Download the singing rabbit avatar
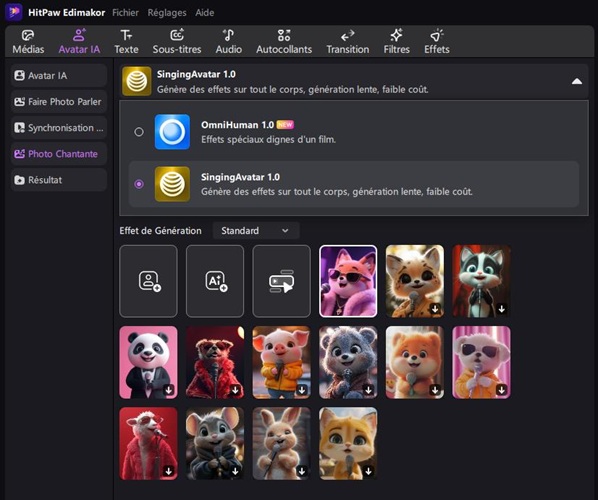598x500 pixels. click(x=302, y=471)
